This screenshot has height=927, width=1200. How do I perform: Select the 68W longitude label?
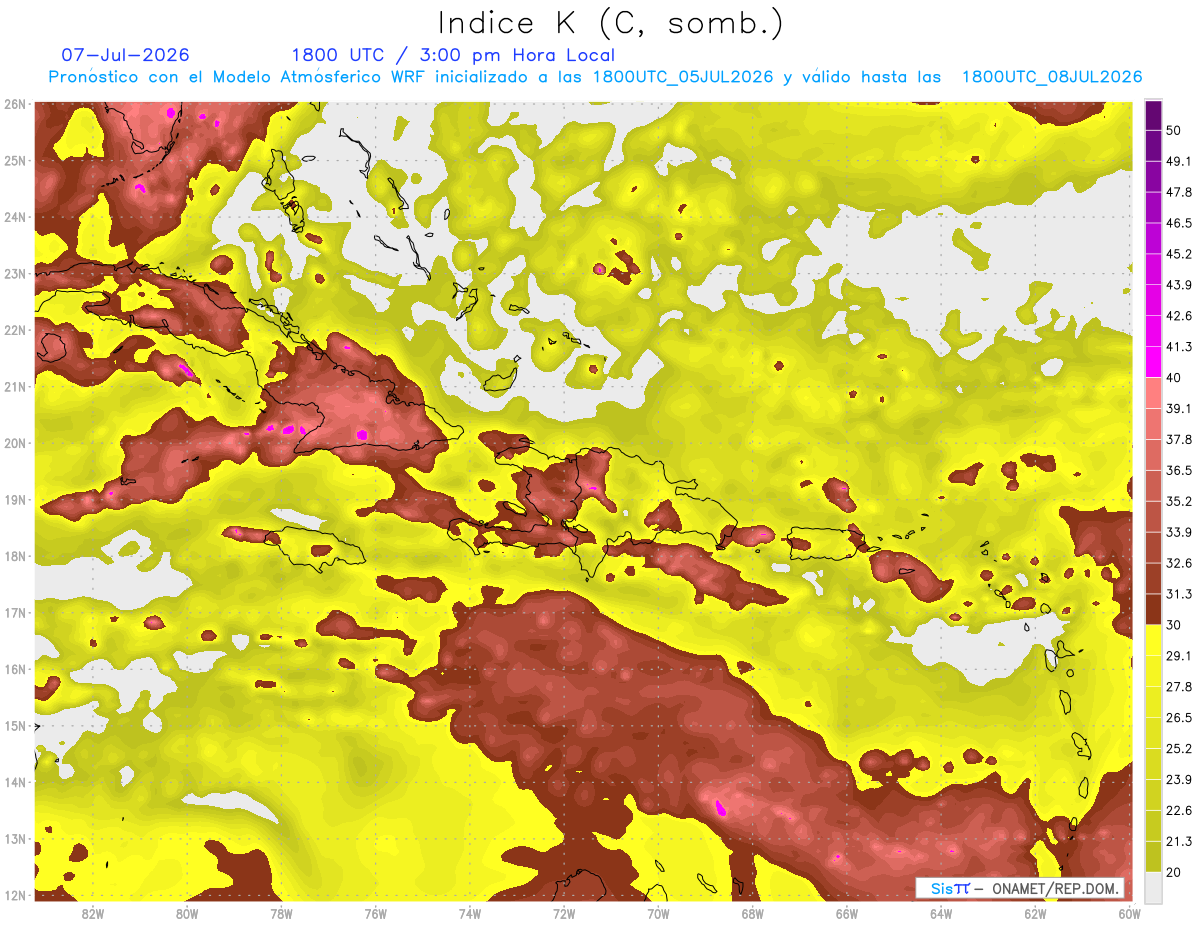tap(752, 913)
